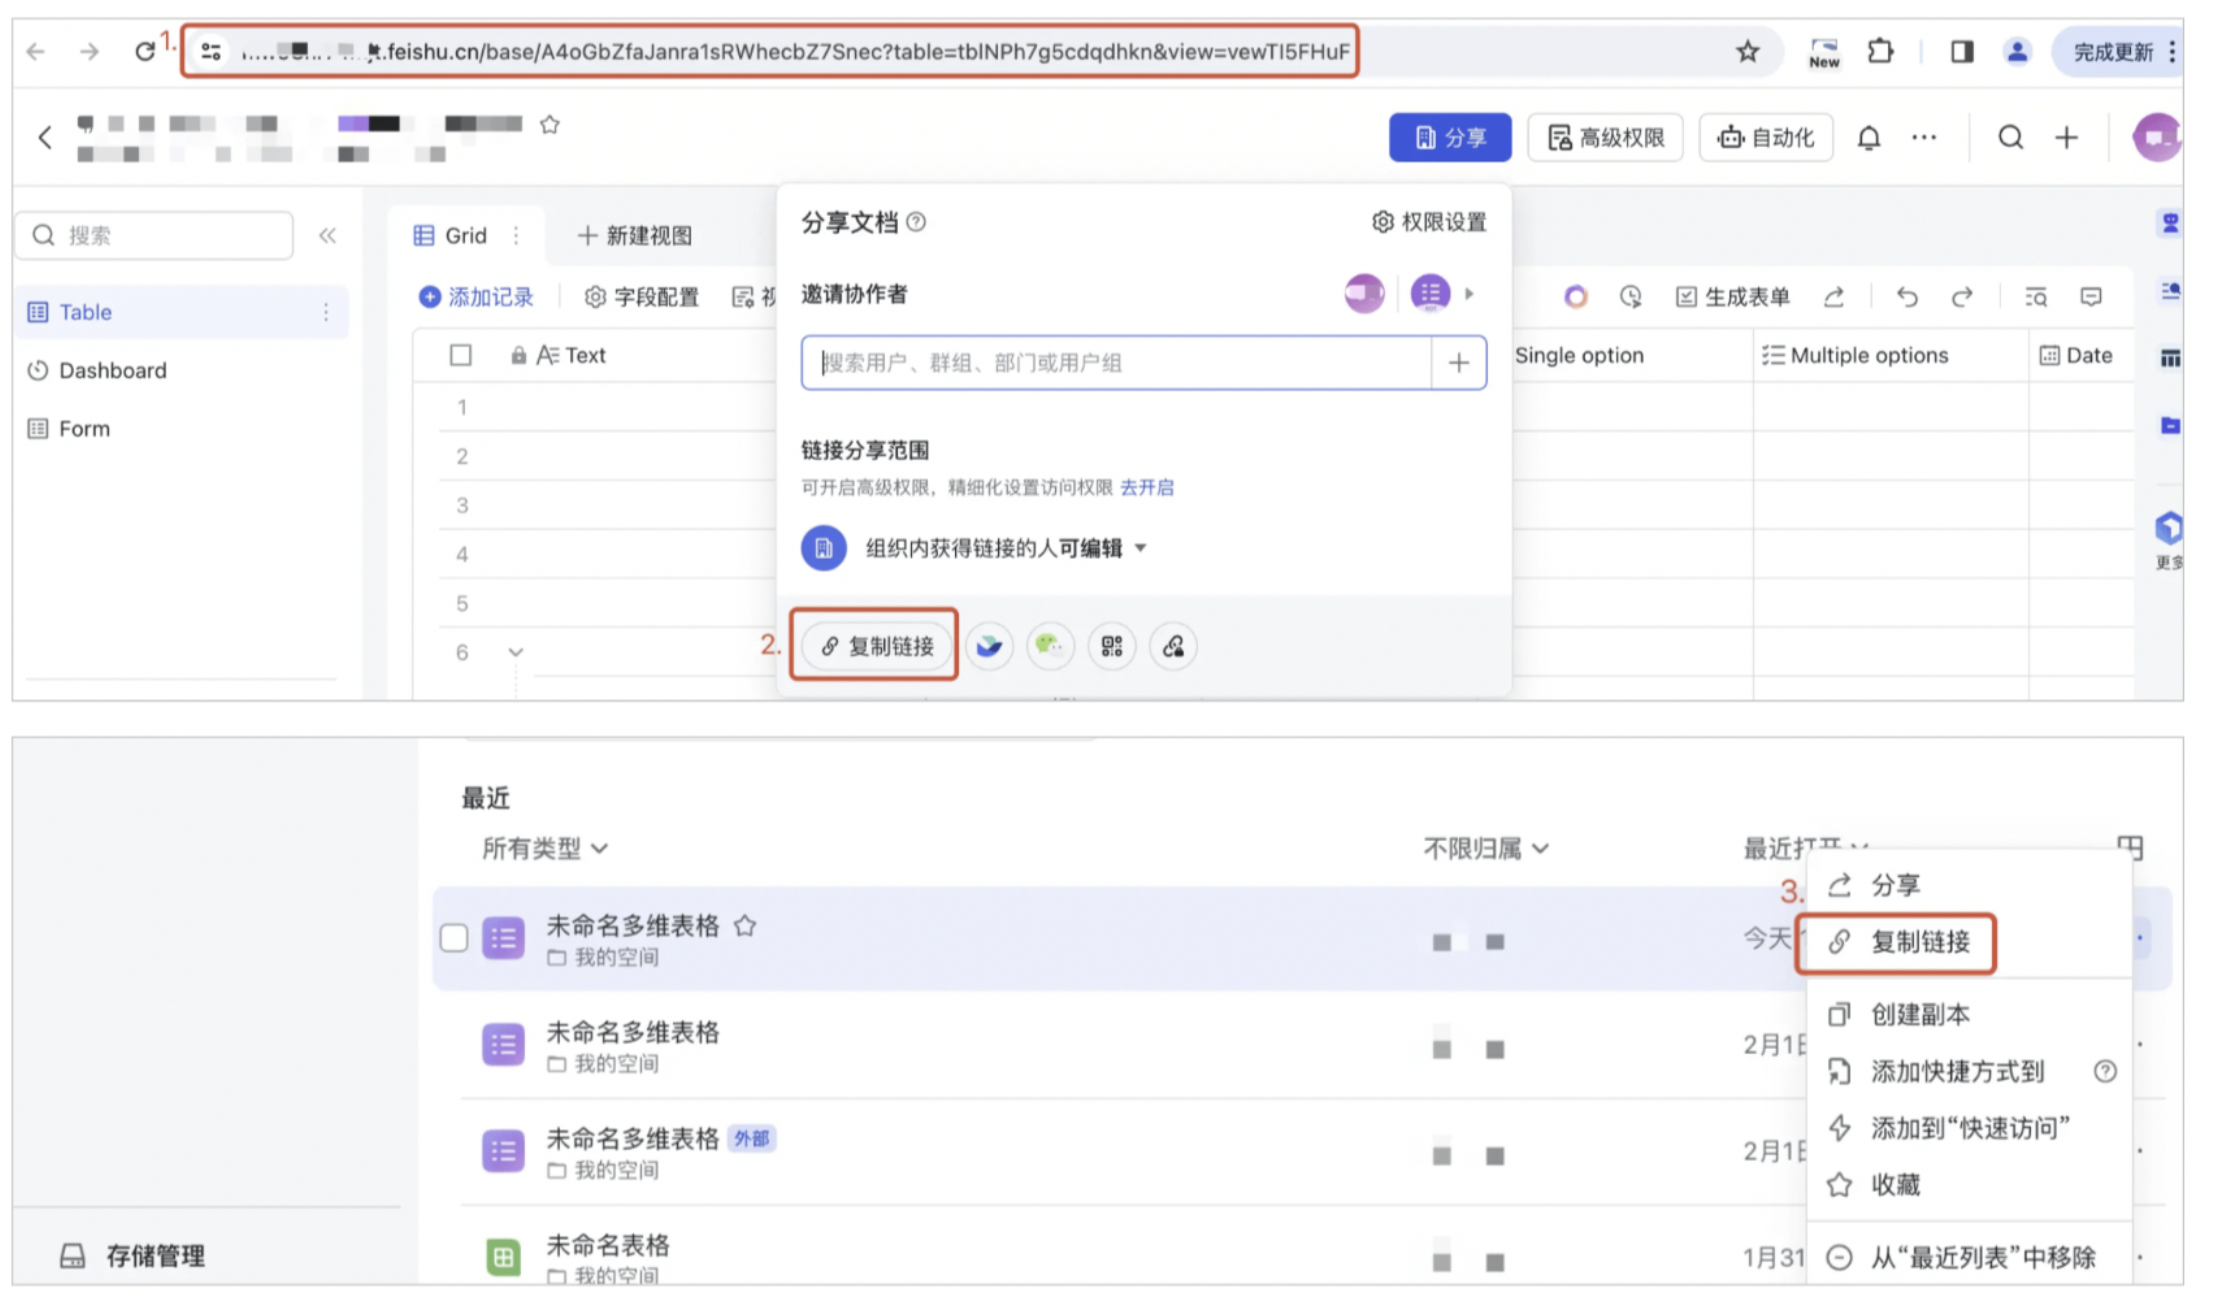Click the QR code share icon
This screenshot has width=2216, height=1304.
pyautogui.click(x=1111, y=646)
